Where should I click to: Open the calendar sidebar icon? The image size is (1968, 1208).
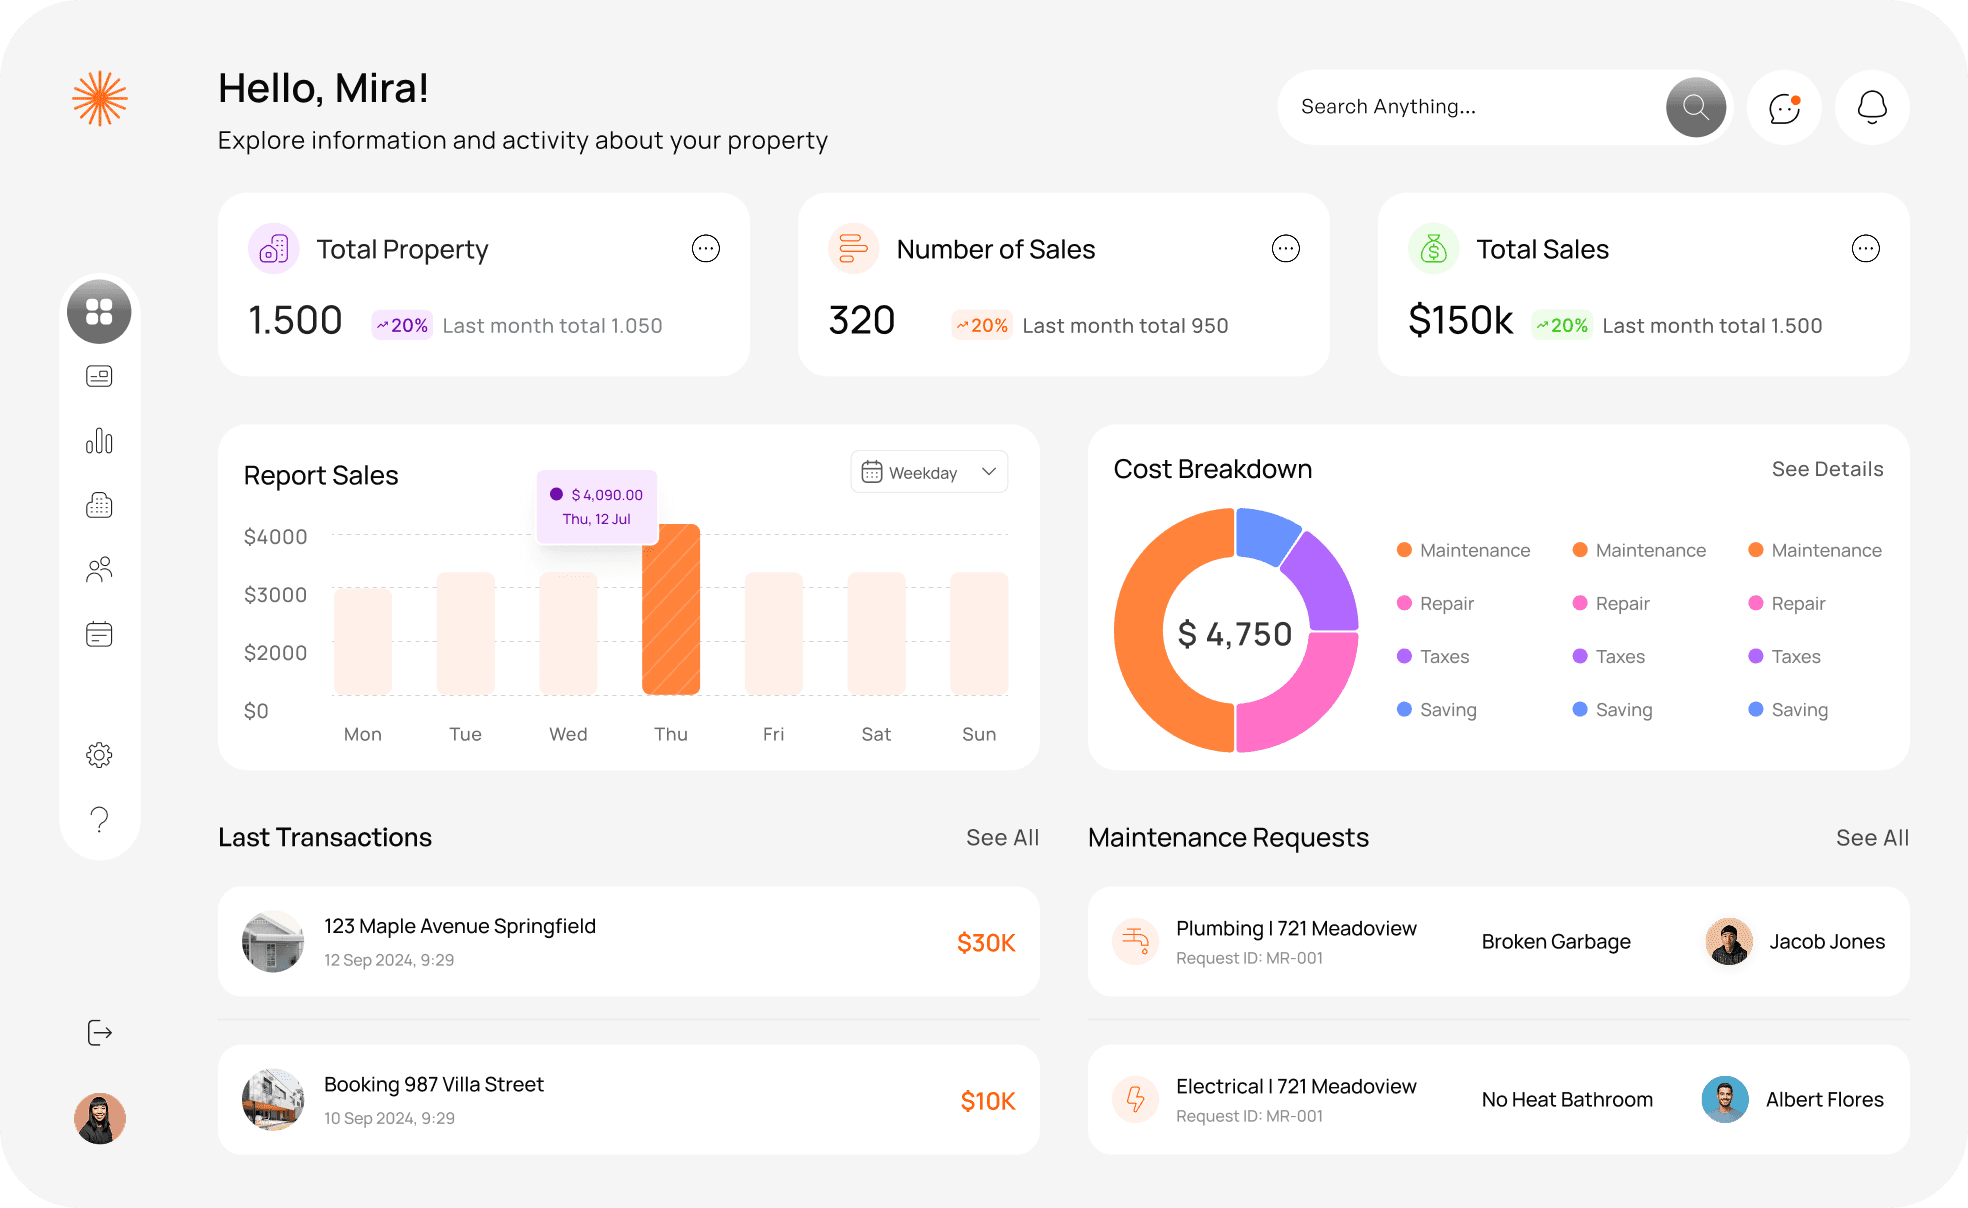(x=99, y=634)
